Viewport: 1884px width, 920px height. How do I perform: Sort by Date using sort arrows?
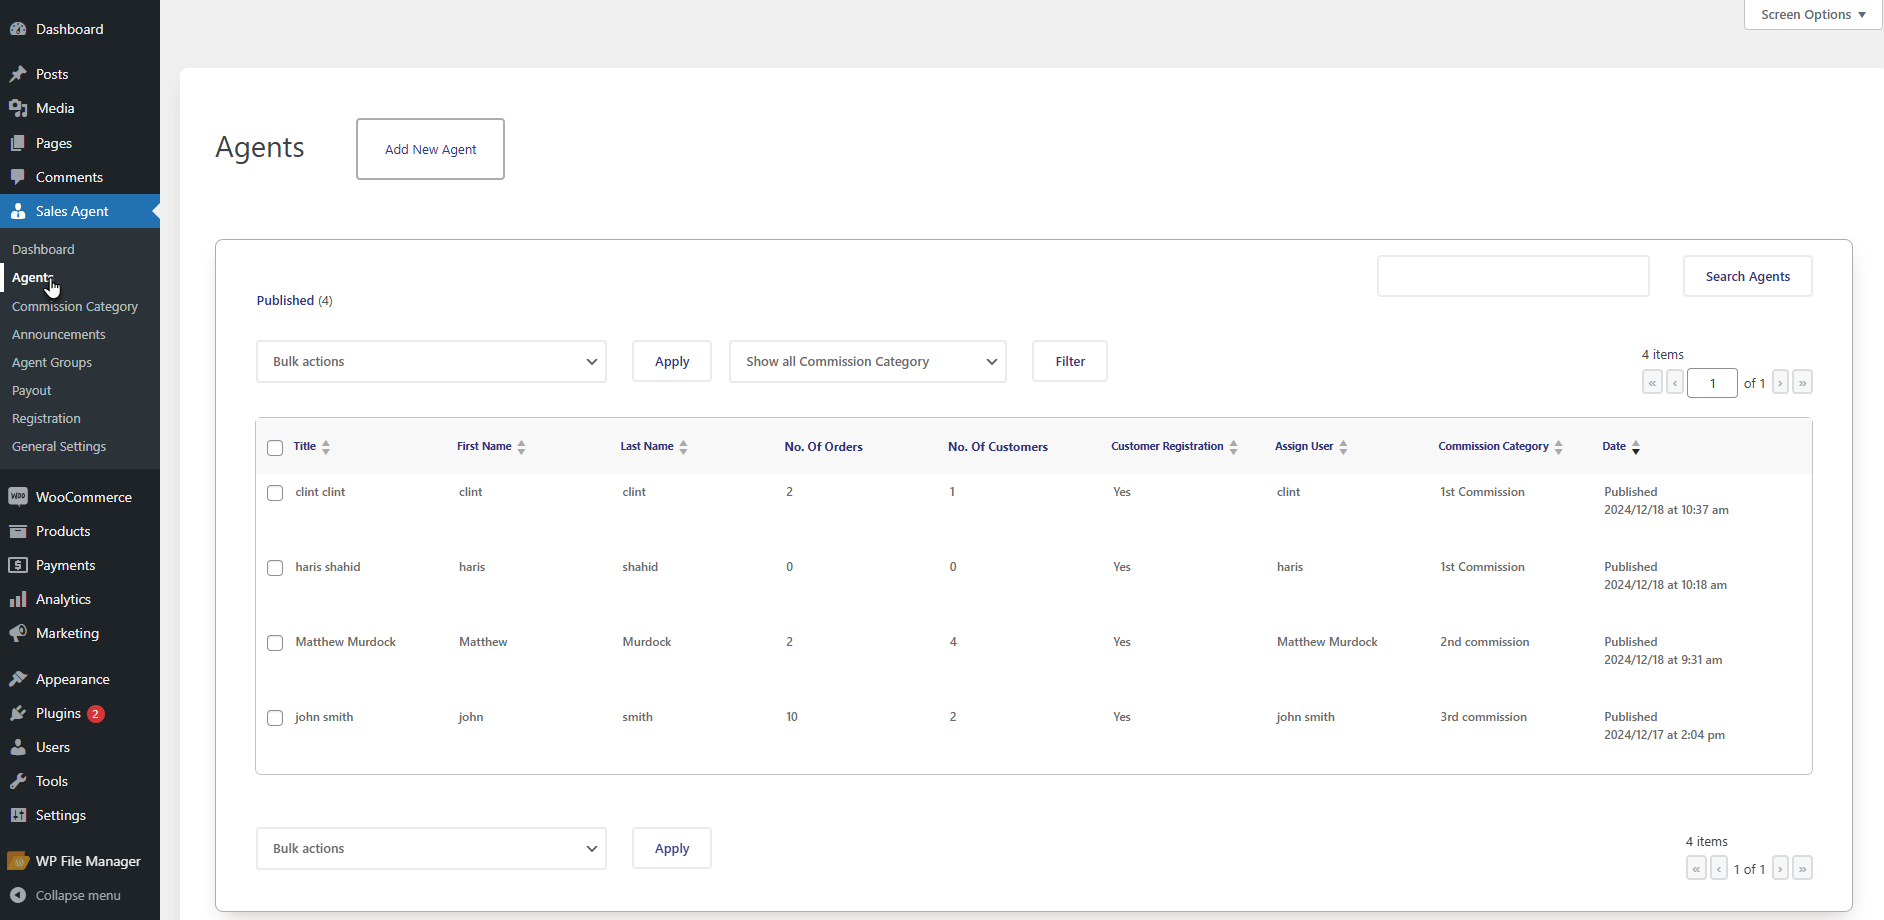pos(1635,447)
